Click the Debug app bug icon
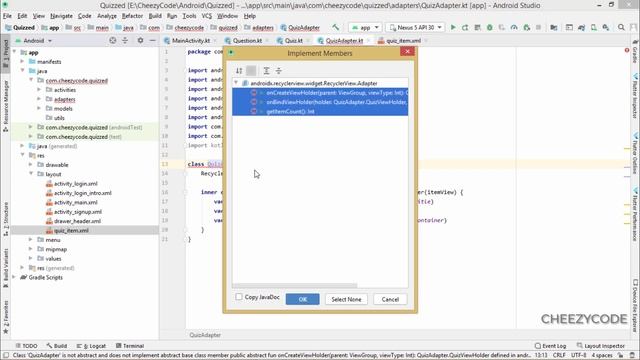The width and height of the screenshot is (640, 360). click(x=489, y=27)
